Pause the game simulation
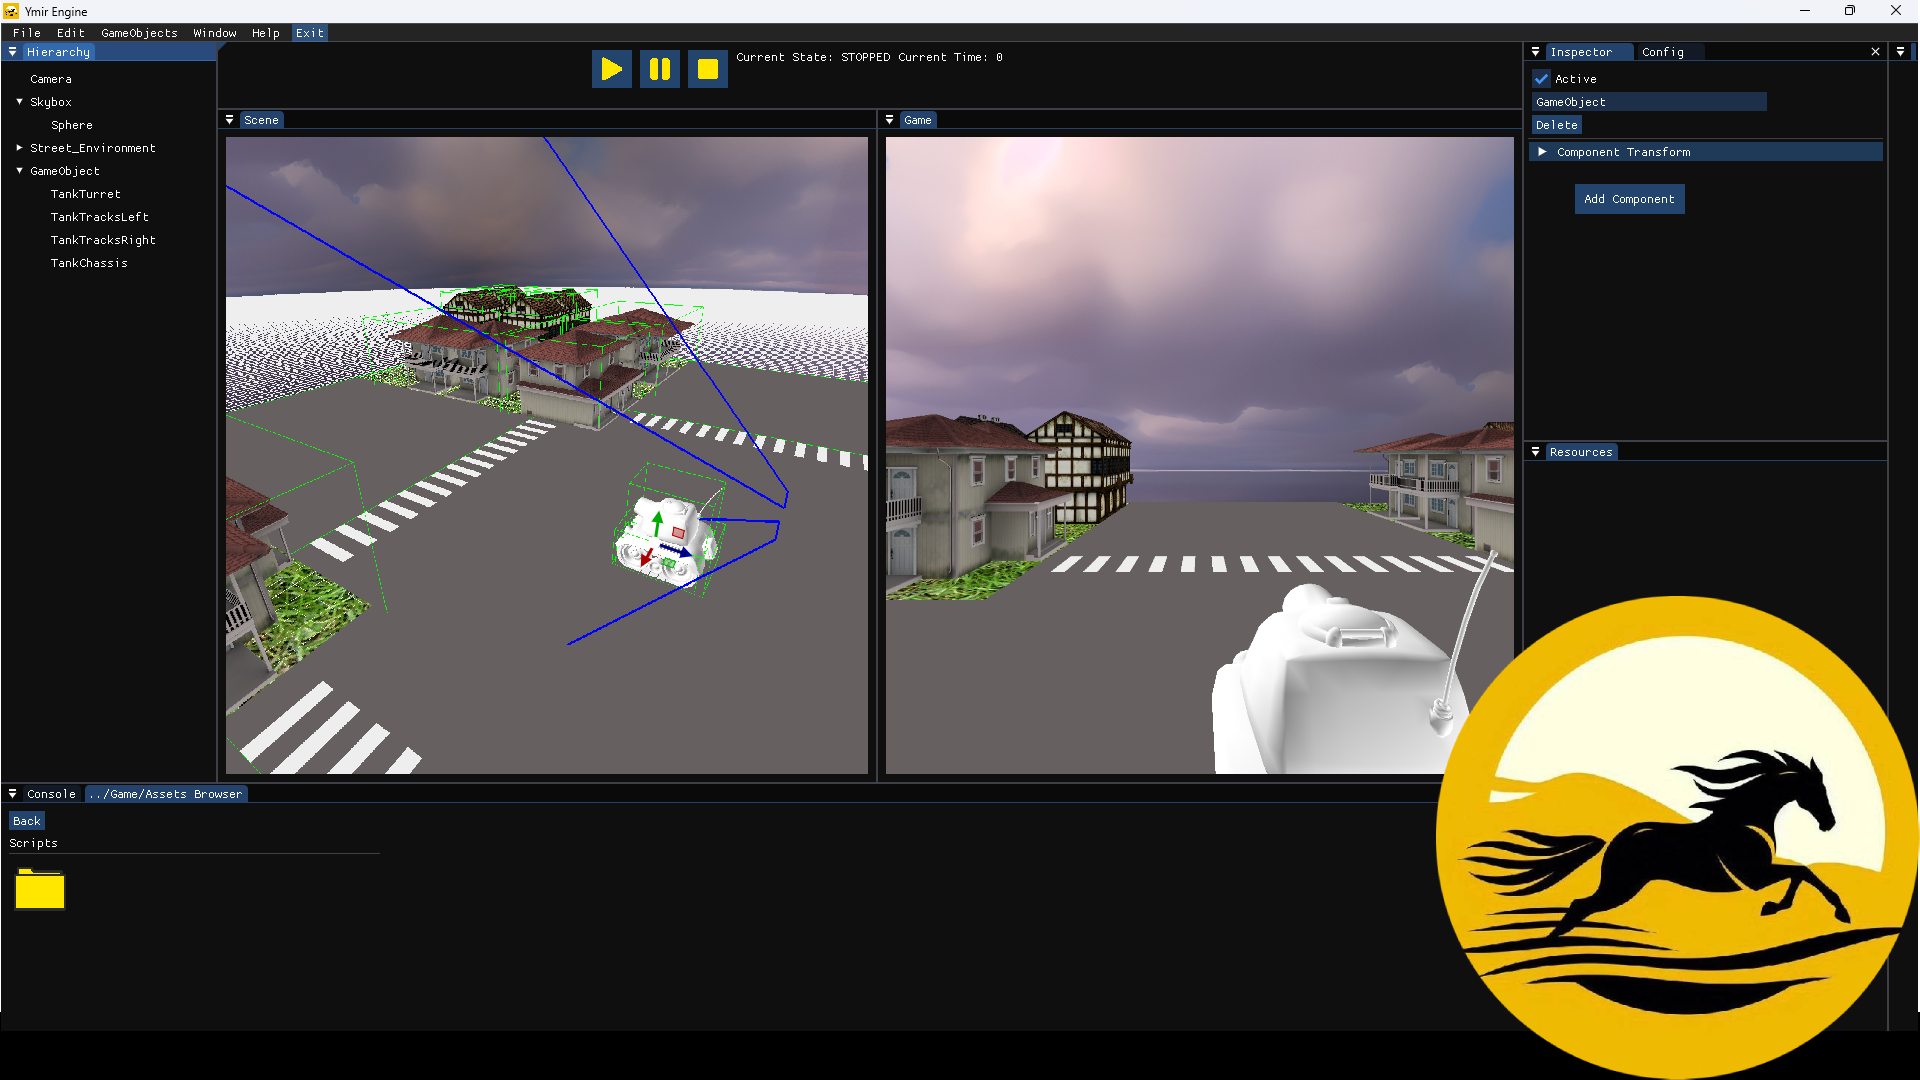The width and height of the screenshot is (1920, 1080). click(659, 69)
